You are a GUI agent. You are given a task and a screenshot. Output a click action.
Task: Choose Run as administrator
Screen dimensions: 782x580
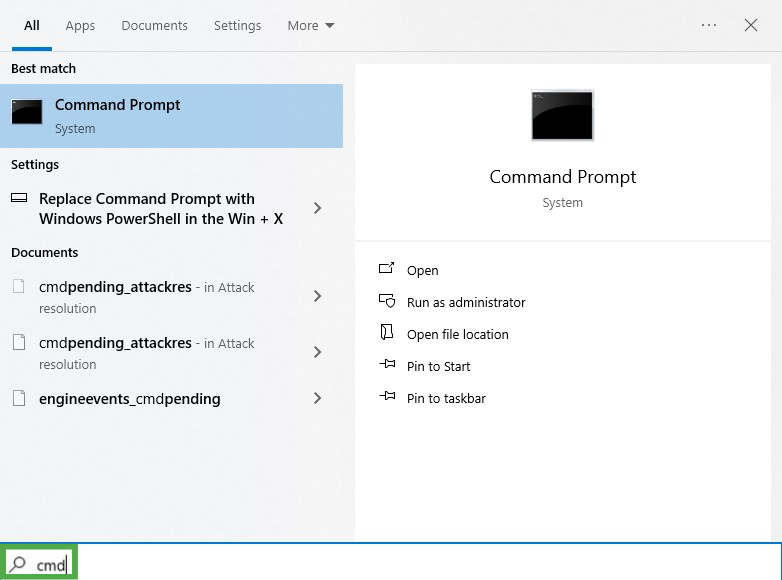(466, 302)
